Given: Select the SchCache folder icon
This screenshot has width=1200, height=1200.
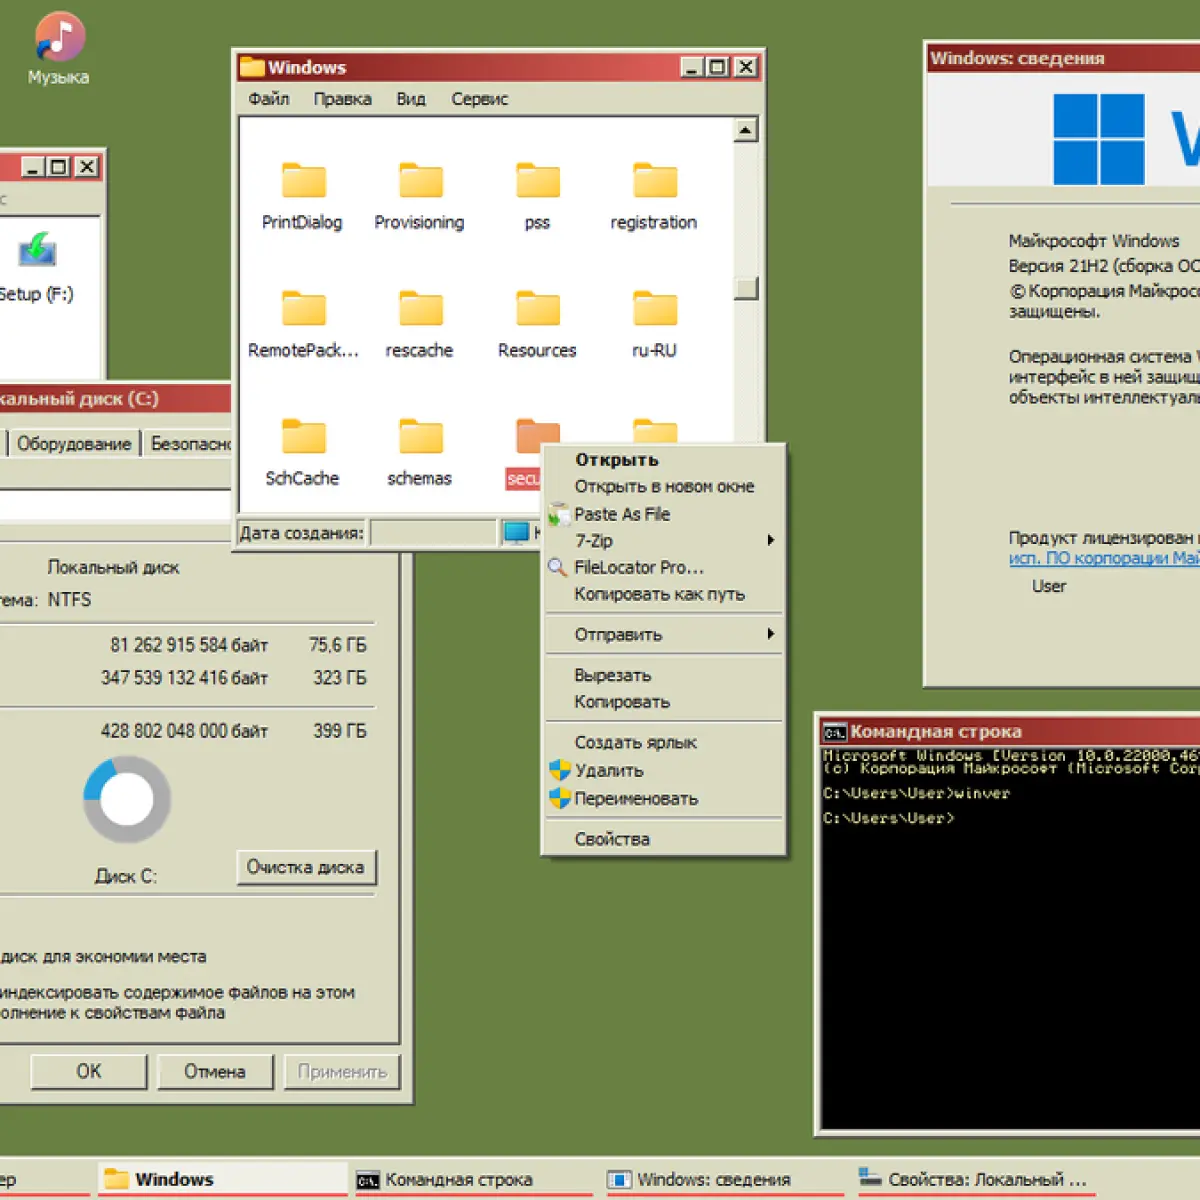Looking at the screenshot, I should (303, 437).
